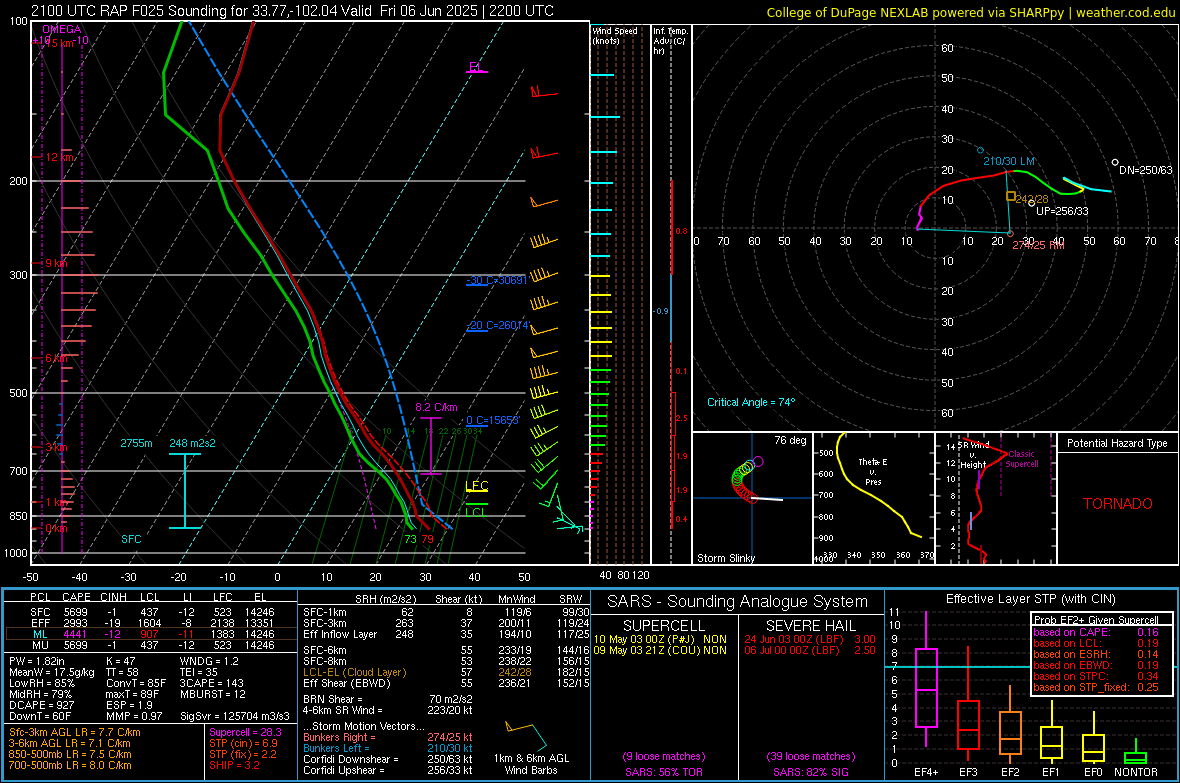
Task: Click the based on STPC: 0.34 line
Action: [1096, 676]
